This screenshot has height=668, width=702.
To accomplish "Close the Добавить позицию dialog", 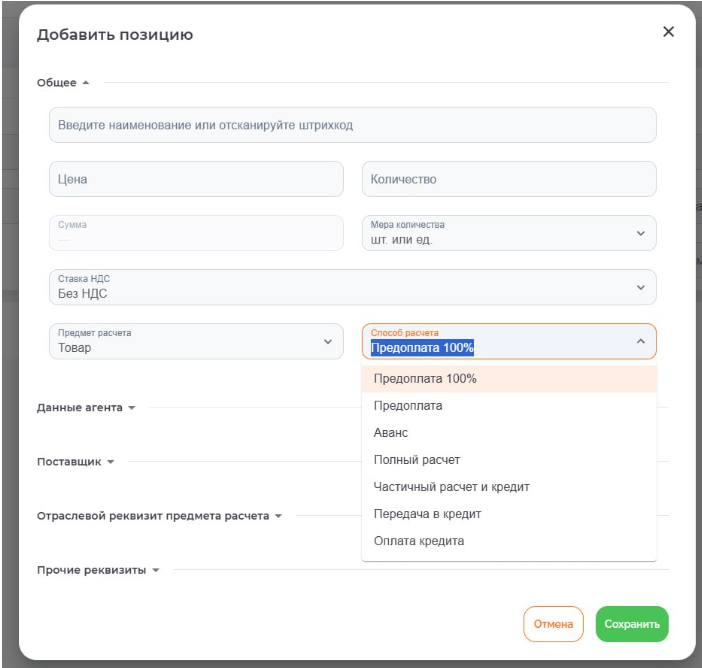I will point(669,32).
